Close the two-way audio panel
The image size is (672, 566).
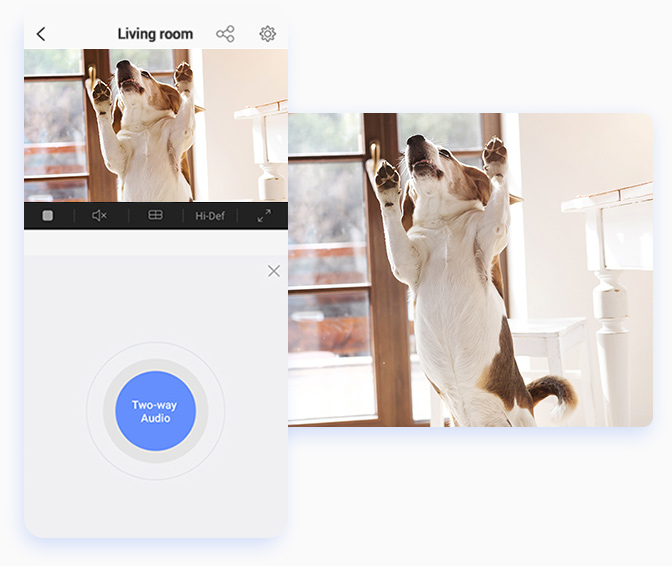pos(274,271)
